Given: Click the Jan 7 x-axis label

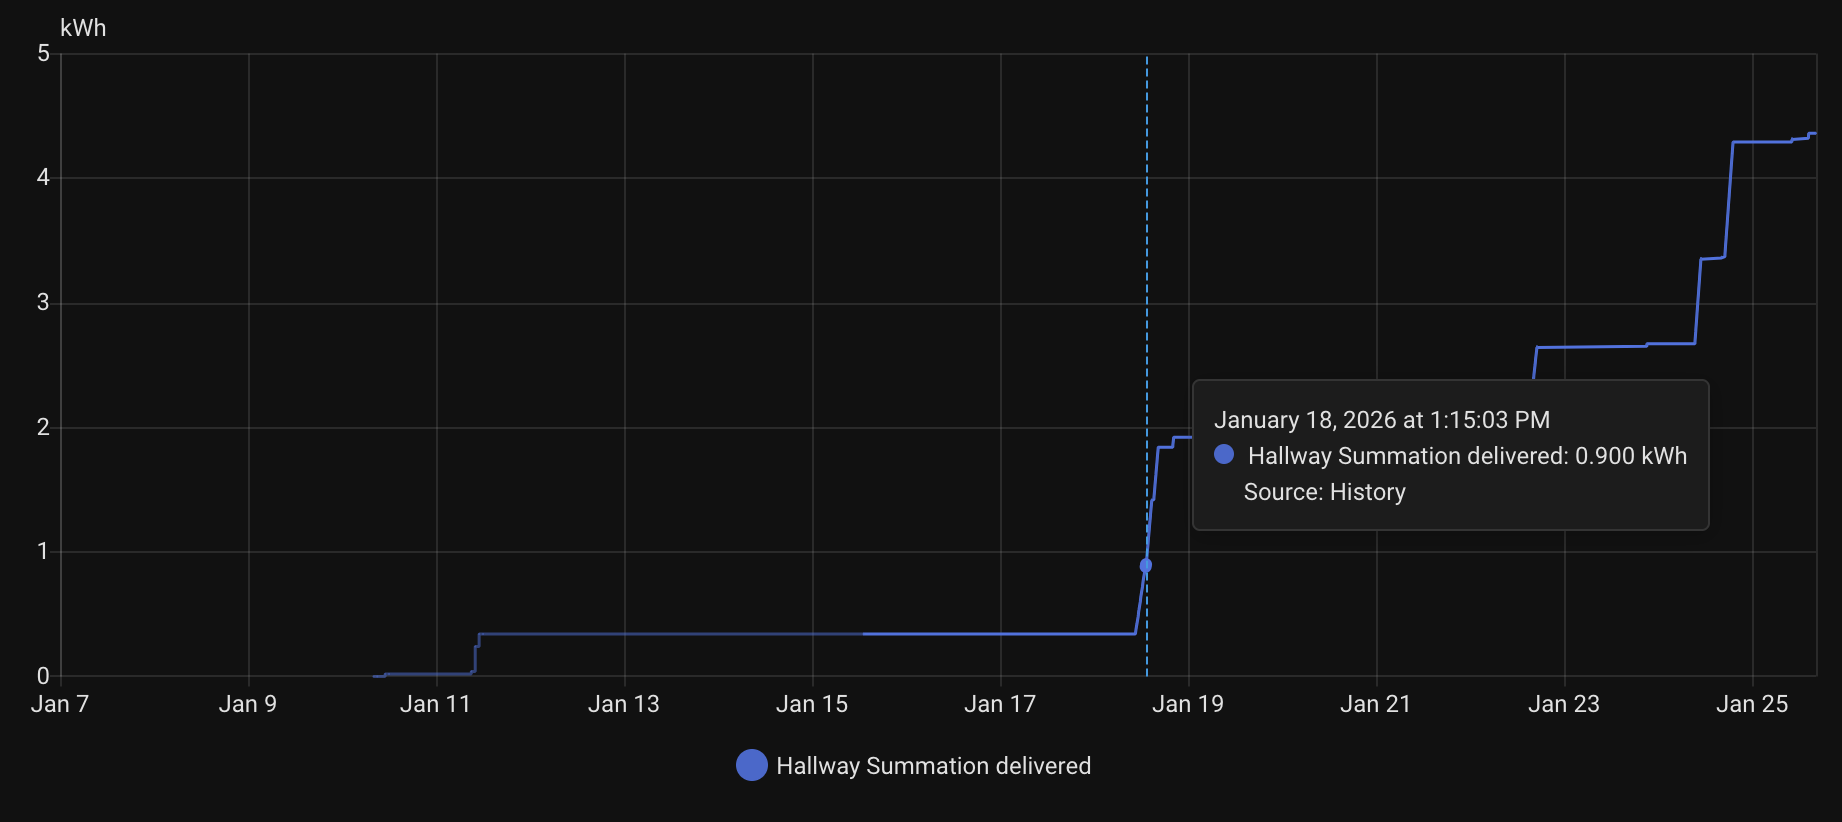Looking at the screenshot, I should pyautogui.click(x=60, y=704).
